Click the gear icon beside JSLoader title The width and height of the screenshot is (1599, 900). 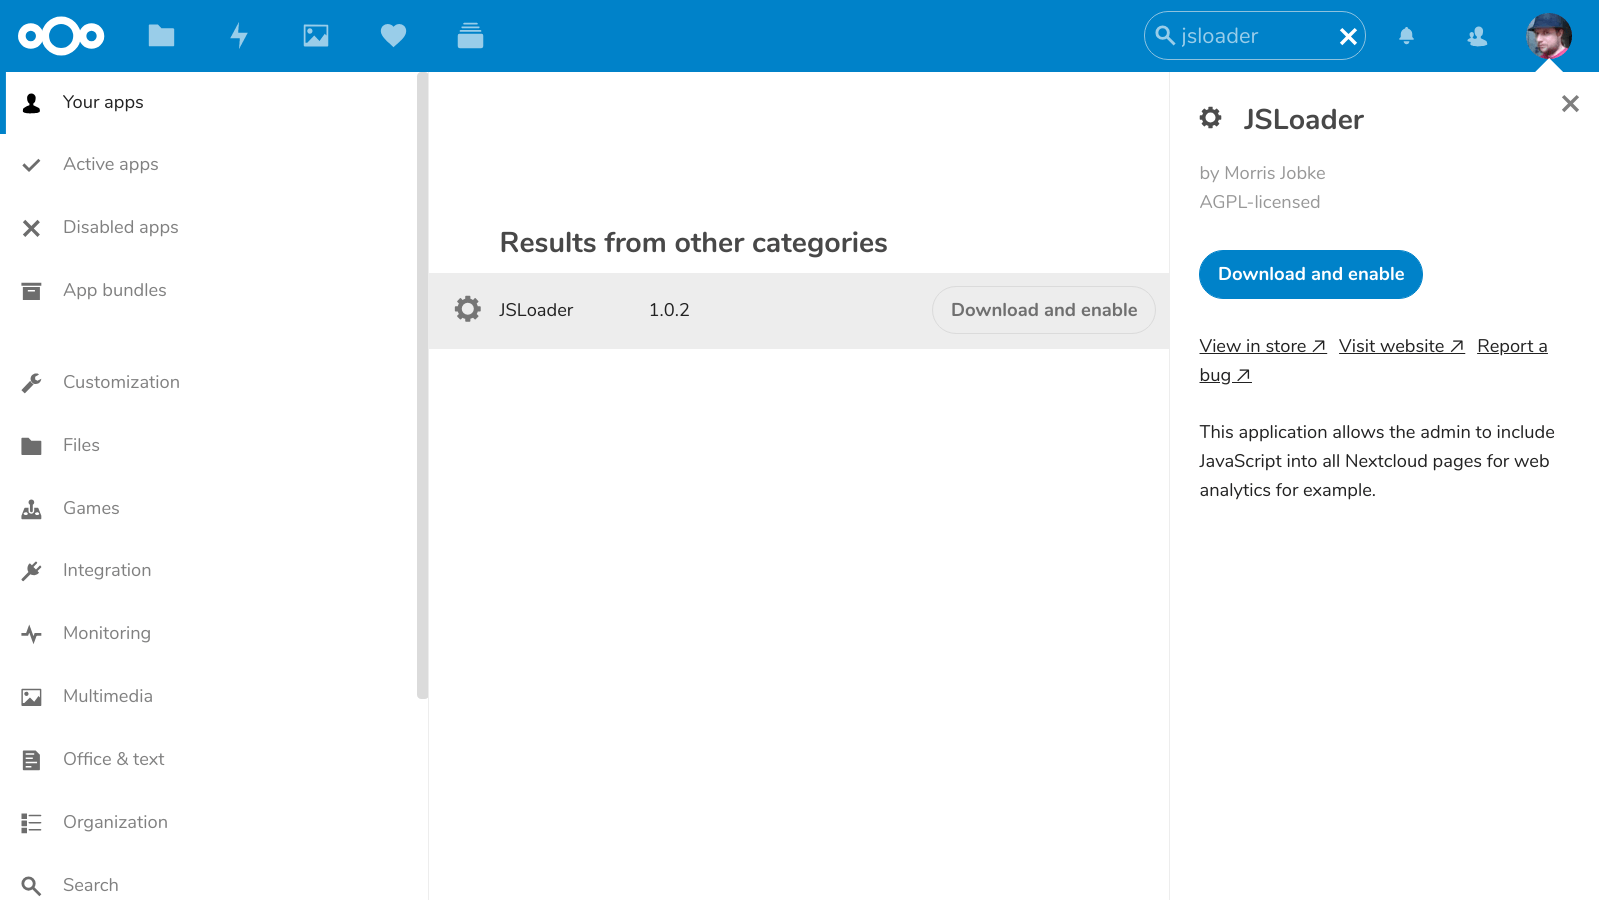(1211, 118)
